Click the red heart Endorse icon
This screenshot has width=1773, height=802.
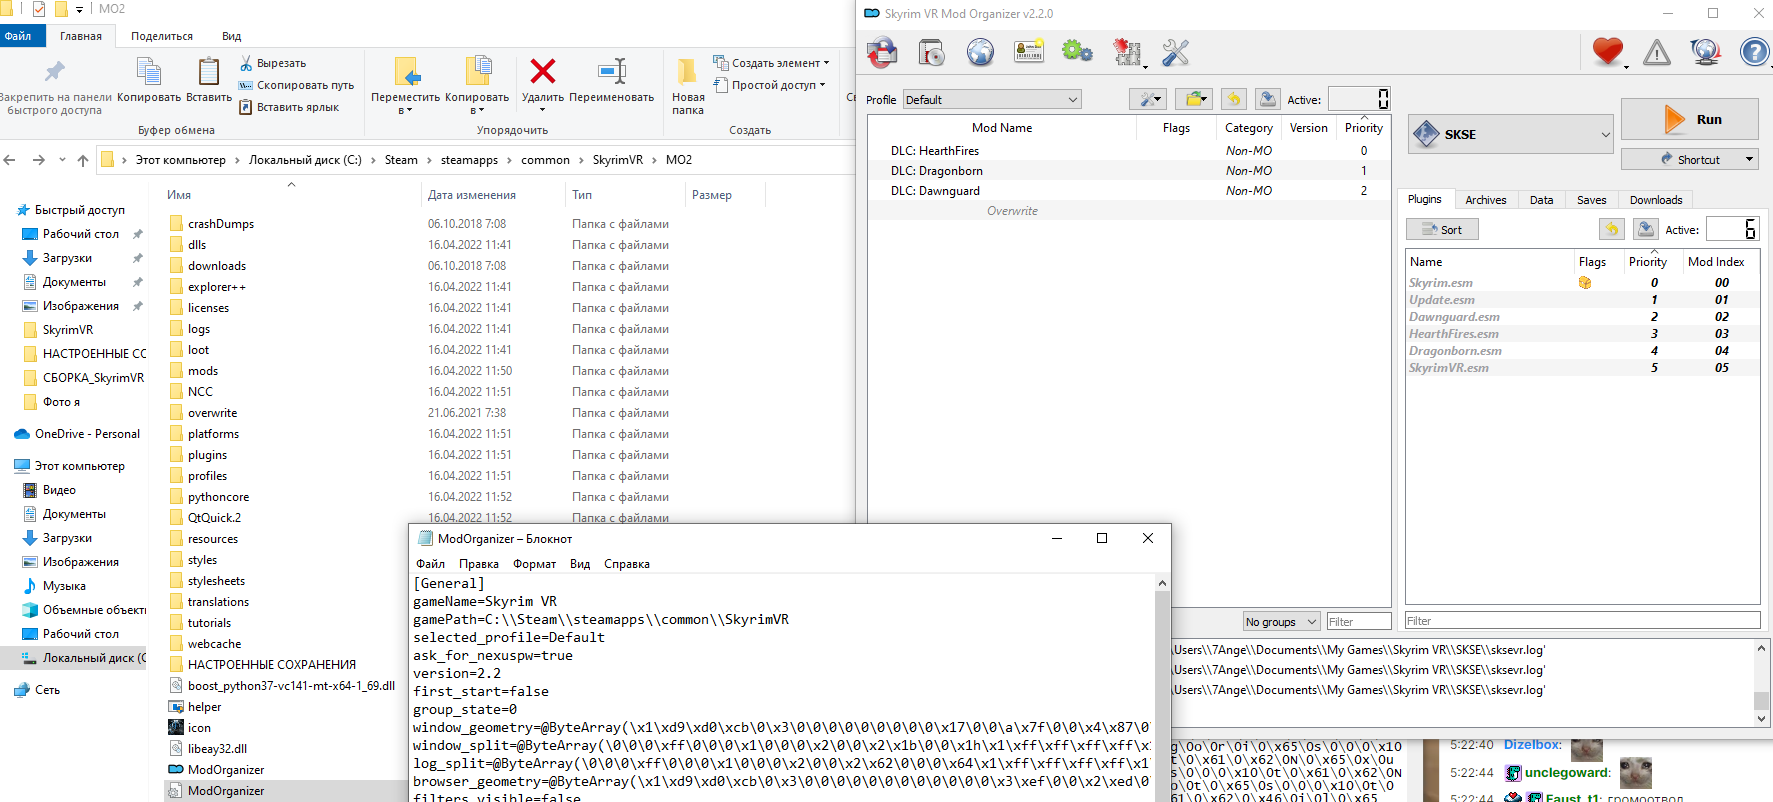1607,51
